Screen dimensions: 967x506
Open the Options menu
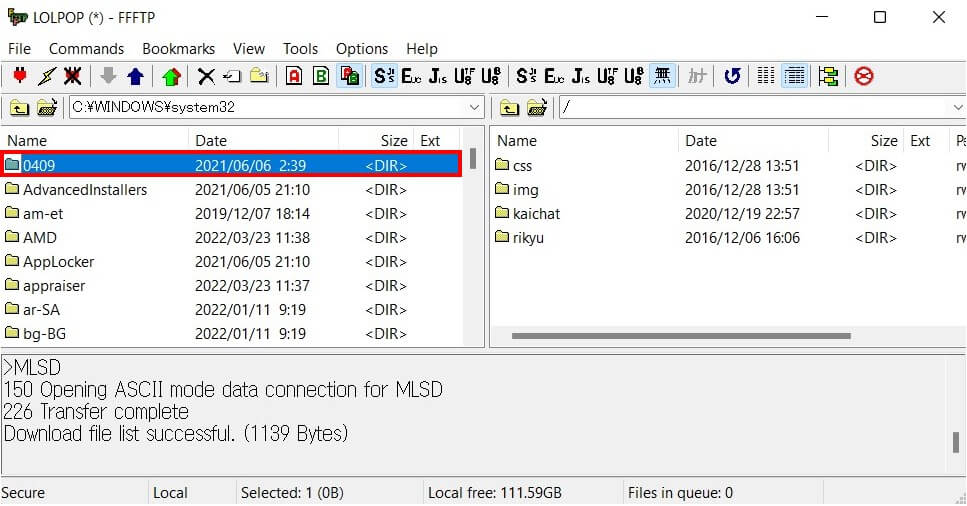362,49
